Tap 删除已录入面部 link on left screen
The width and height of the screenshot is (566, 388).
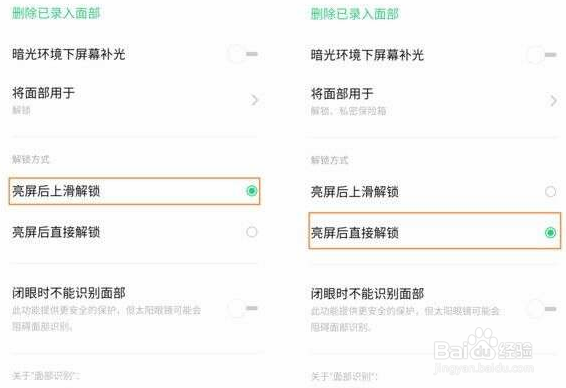point(56,13)
